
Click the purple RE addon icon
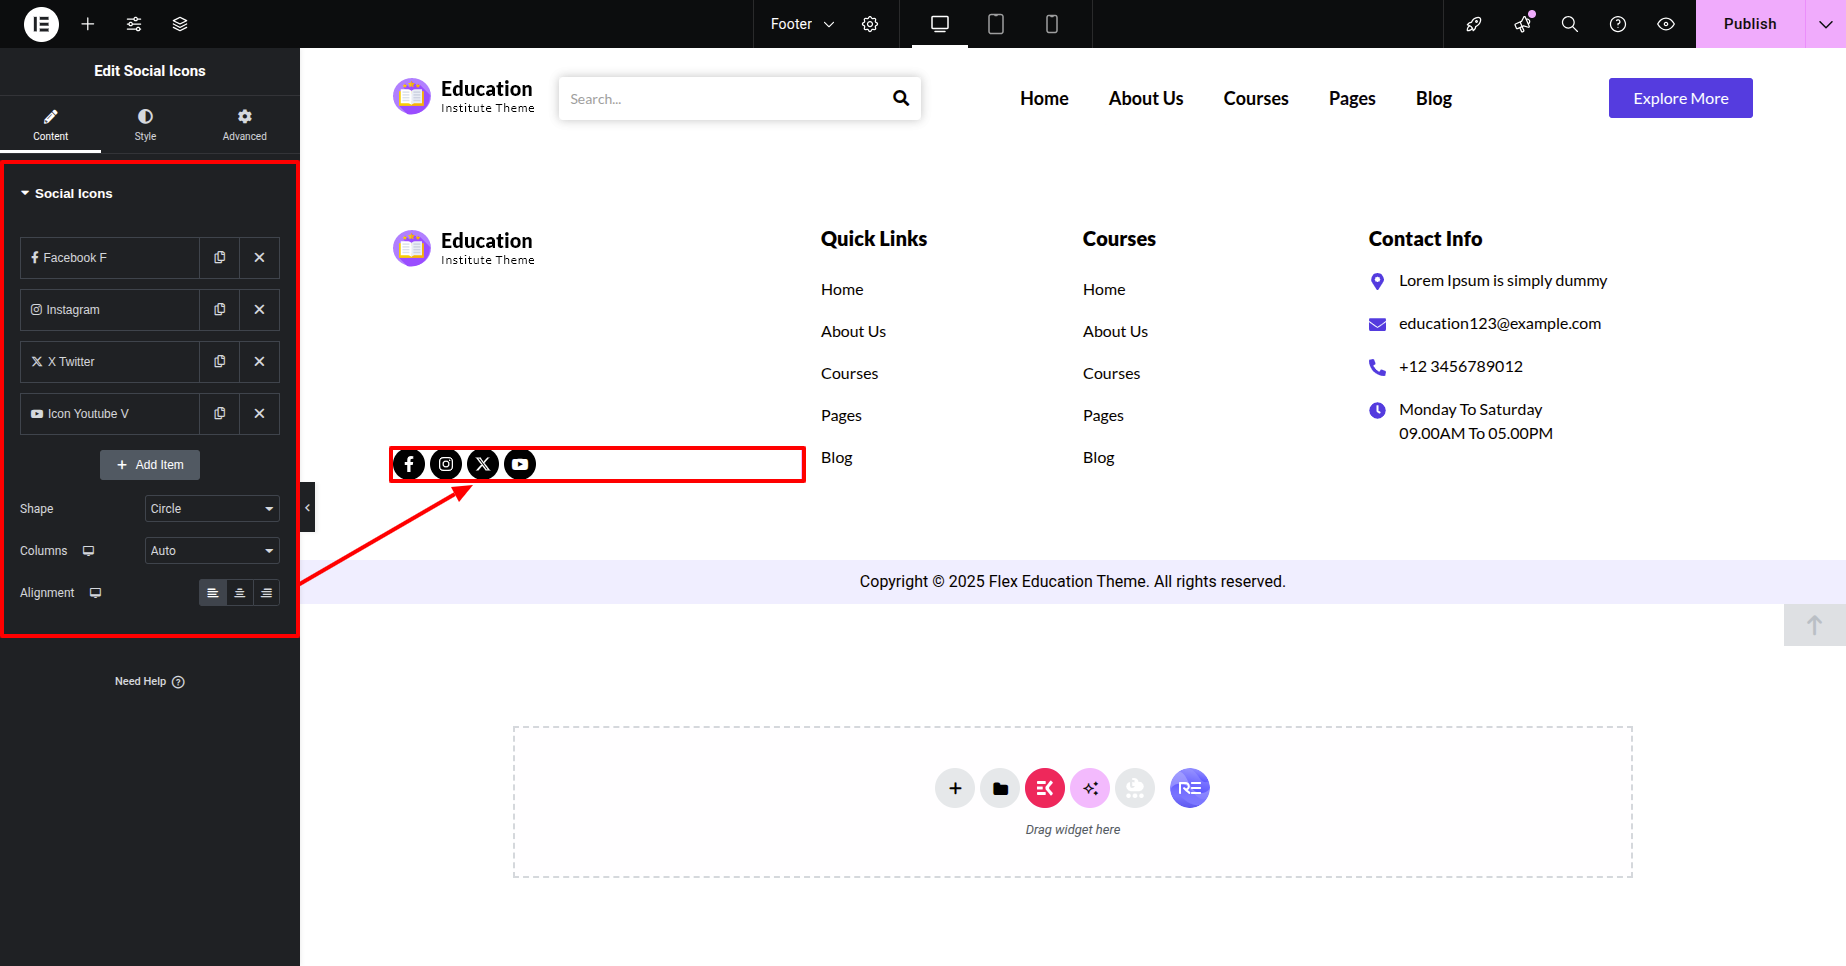1190,788
